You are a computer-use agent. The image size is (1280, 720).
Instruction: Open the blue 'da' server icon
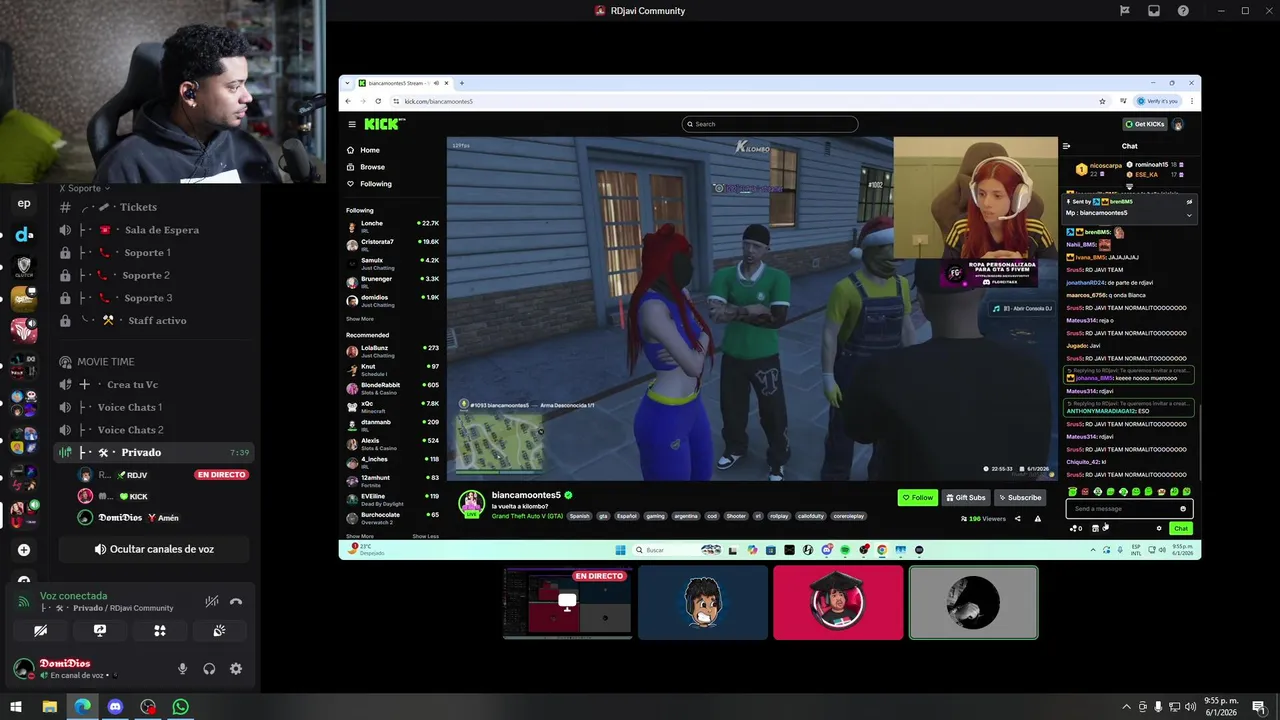tap(24, 234)
